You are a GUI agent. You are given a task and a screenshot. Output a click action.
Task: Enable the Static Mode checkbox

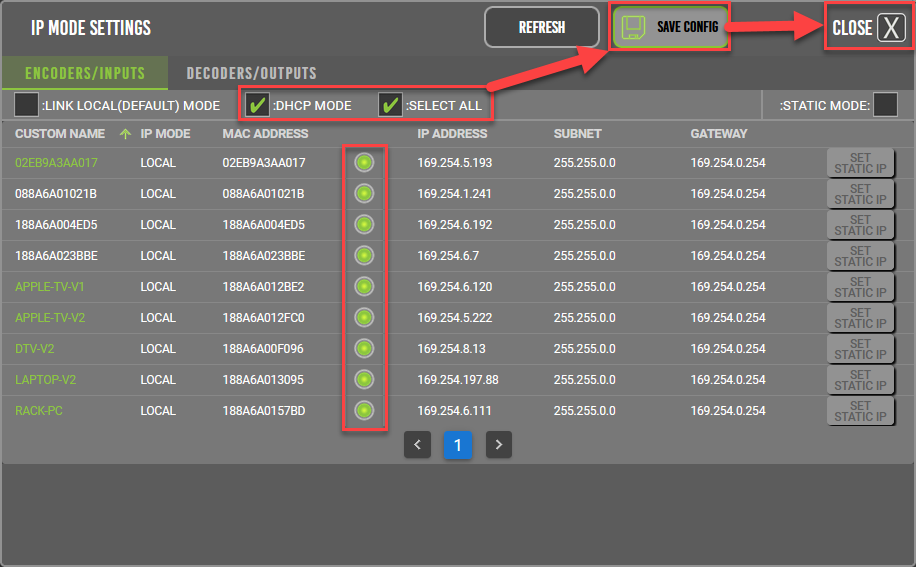pyautogui.click(x=885, y=105)
